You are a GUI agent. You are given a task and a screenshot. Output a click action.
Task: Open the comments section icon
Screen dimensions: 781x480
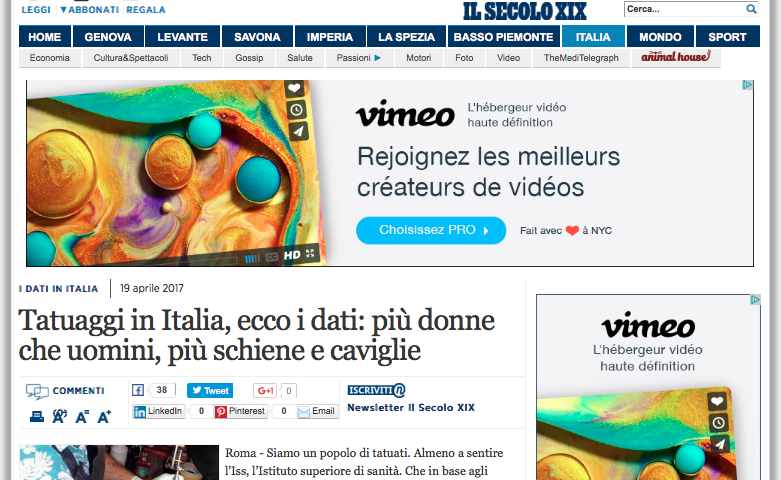point(37,391)
